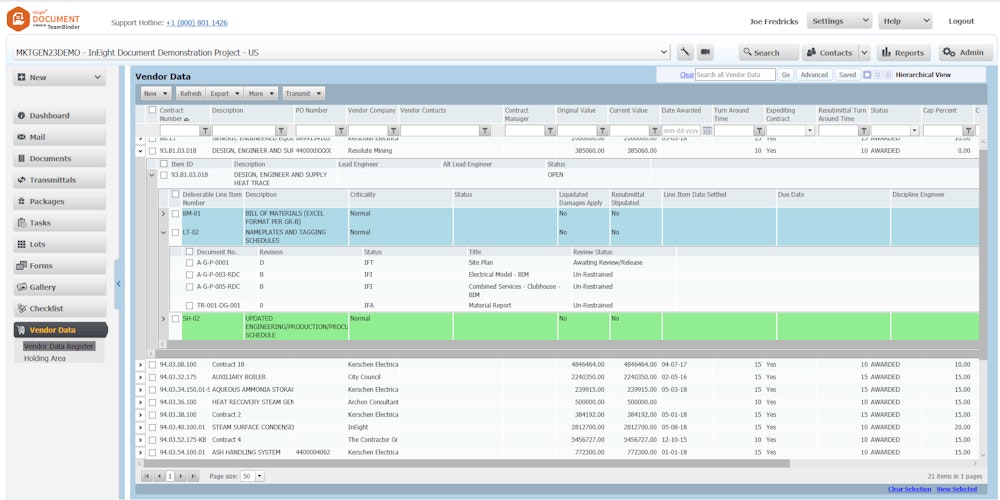Select Holding Area under Vendor Data

point(45,358)
